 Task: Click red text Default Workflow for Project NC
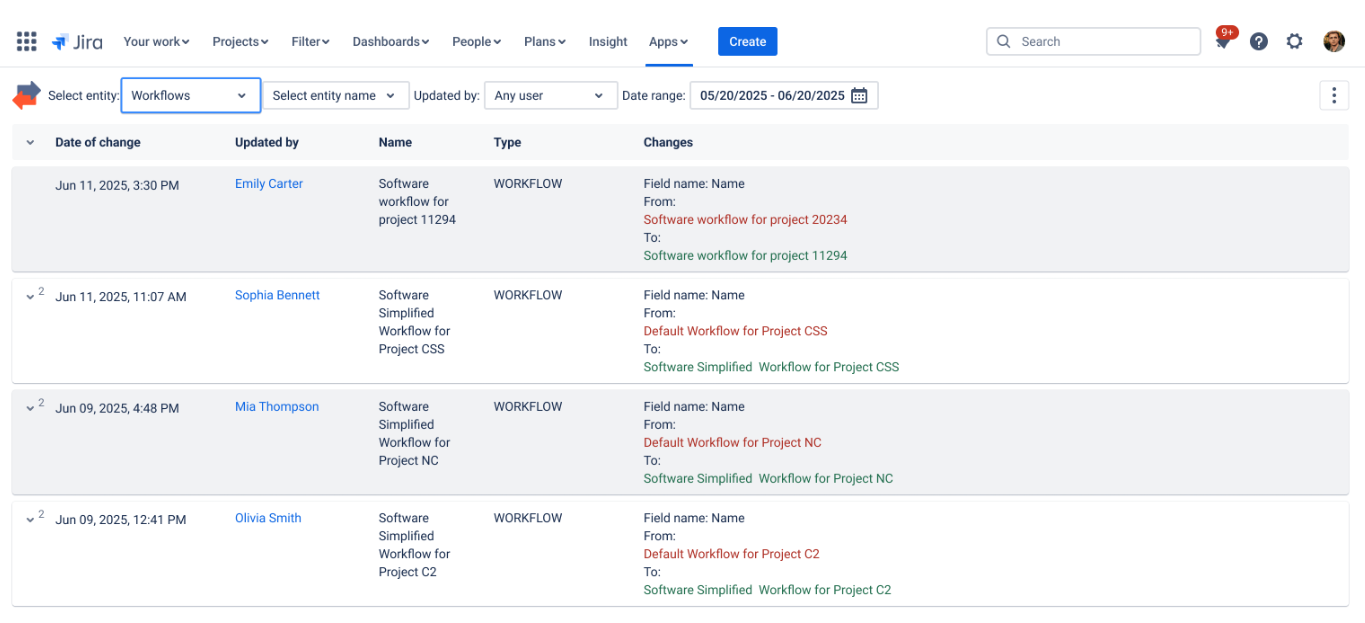point(732,442)
